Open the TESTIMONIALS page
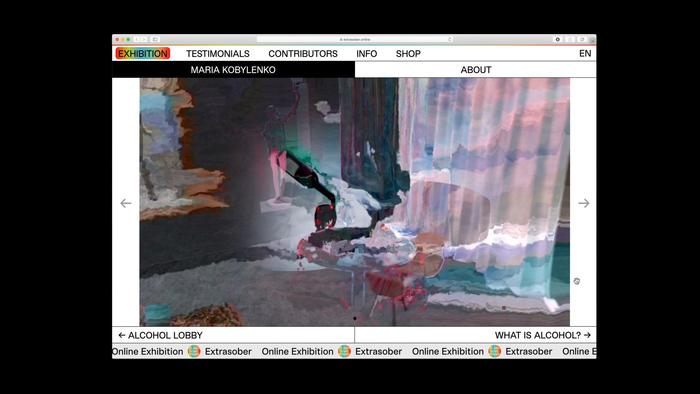Screen dimensions: 700x394 [218, 54]
